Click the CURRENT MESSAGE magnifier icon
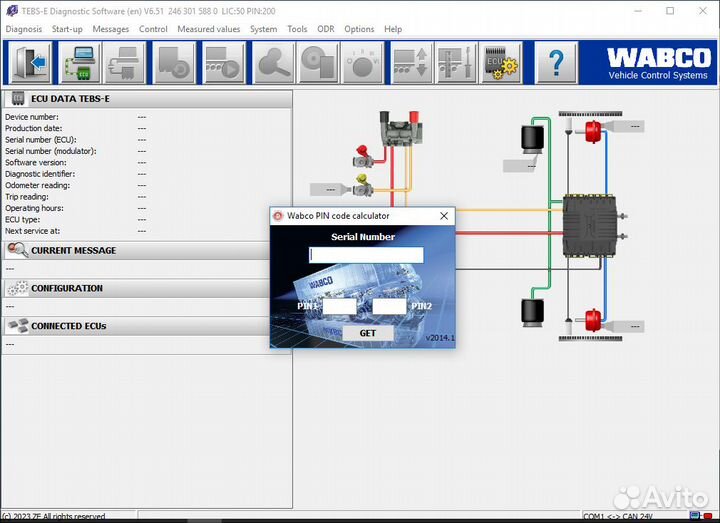The width and height of the screenshot is (720, 523). click(18, 250)
